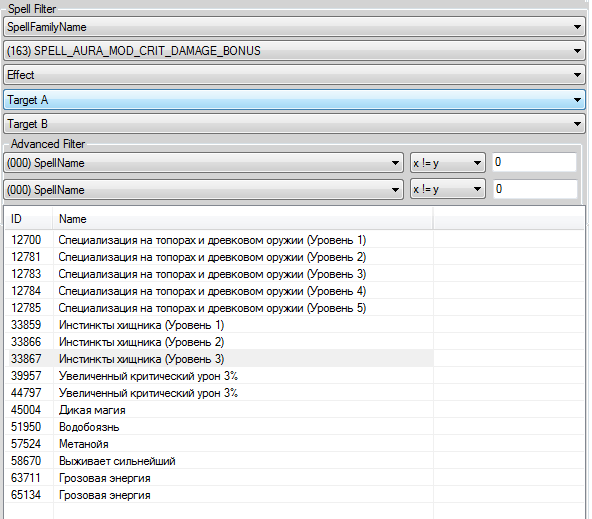Viewport: 592px width, 519px height.
Task: Expand the Effect dropdown
Action: click(x=294, y=75)
